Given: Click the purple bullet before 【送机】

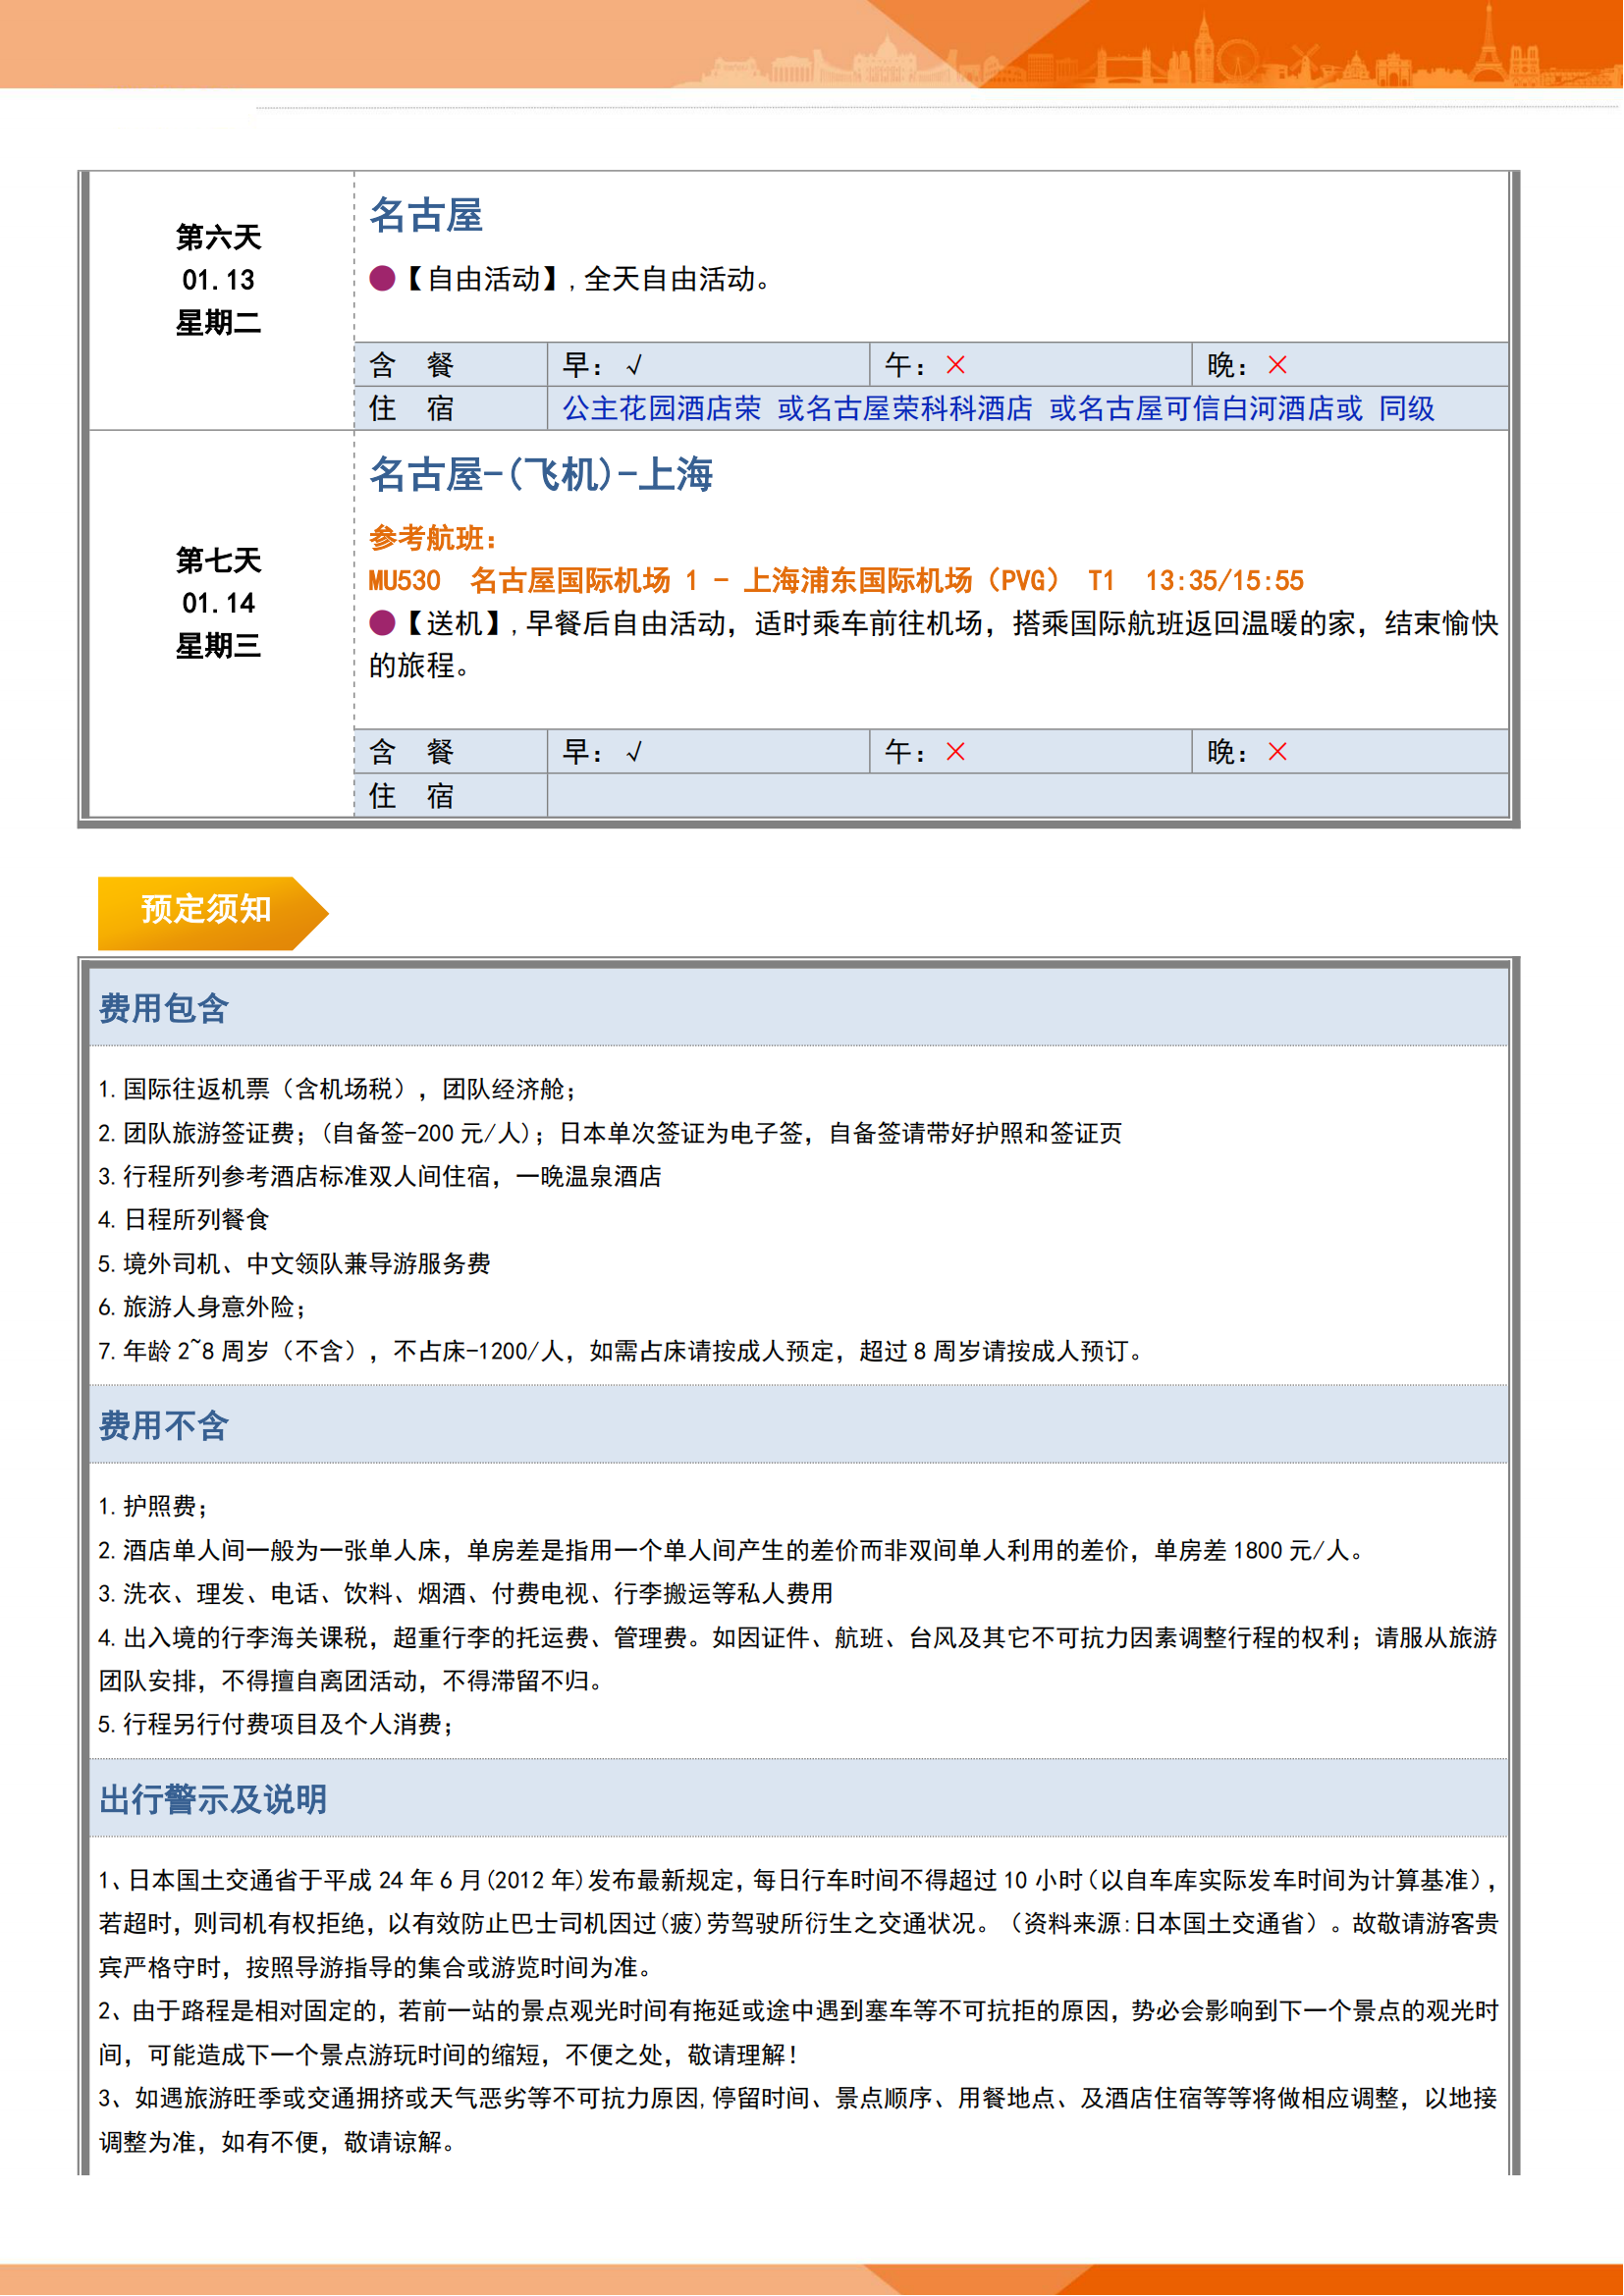Looking at the screenshot, I should 382,624.
